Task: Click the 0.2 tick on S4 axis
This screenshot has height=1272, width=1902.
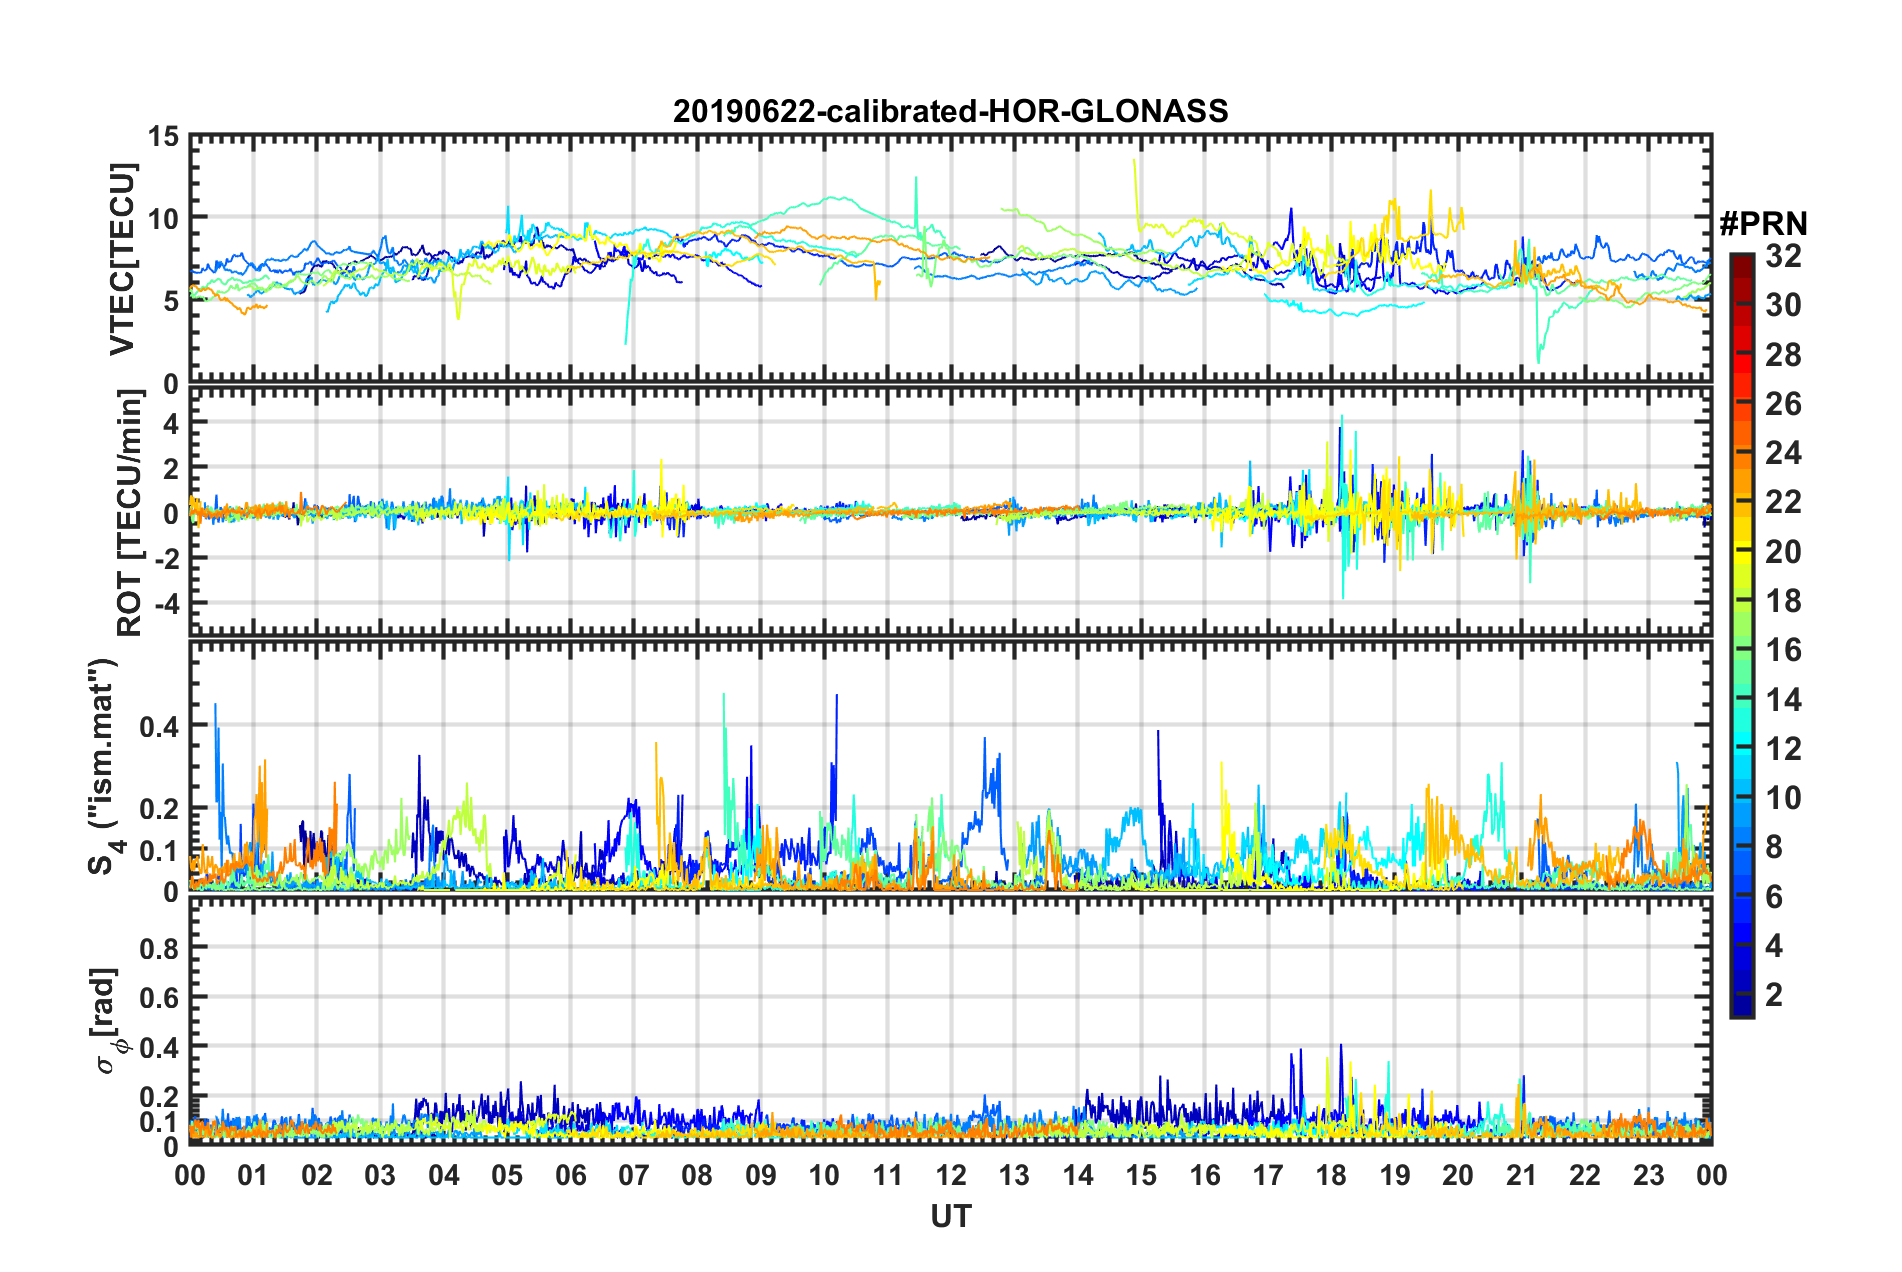Action: (159, 809)
